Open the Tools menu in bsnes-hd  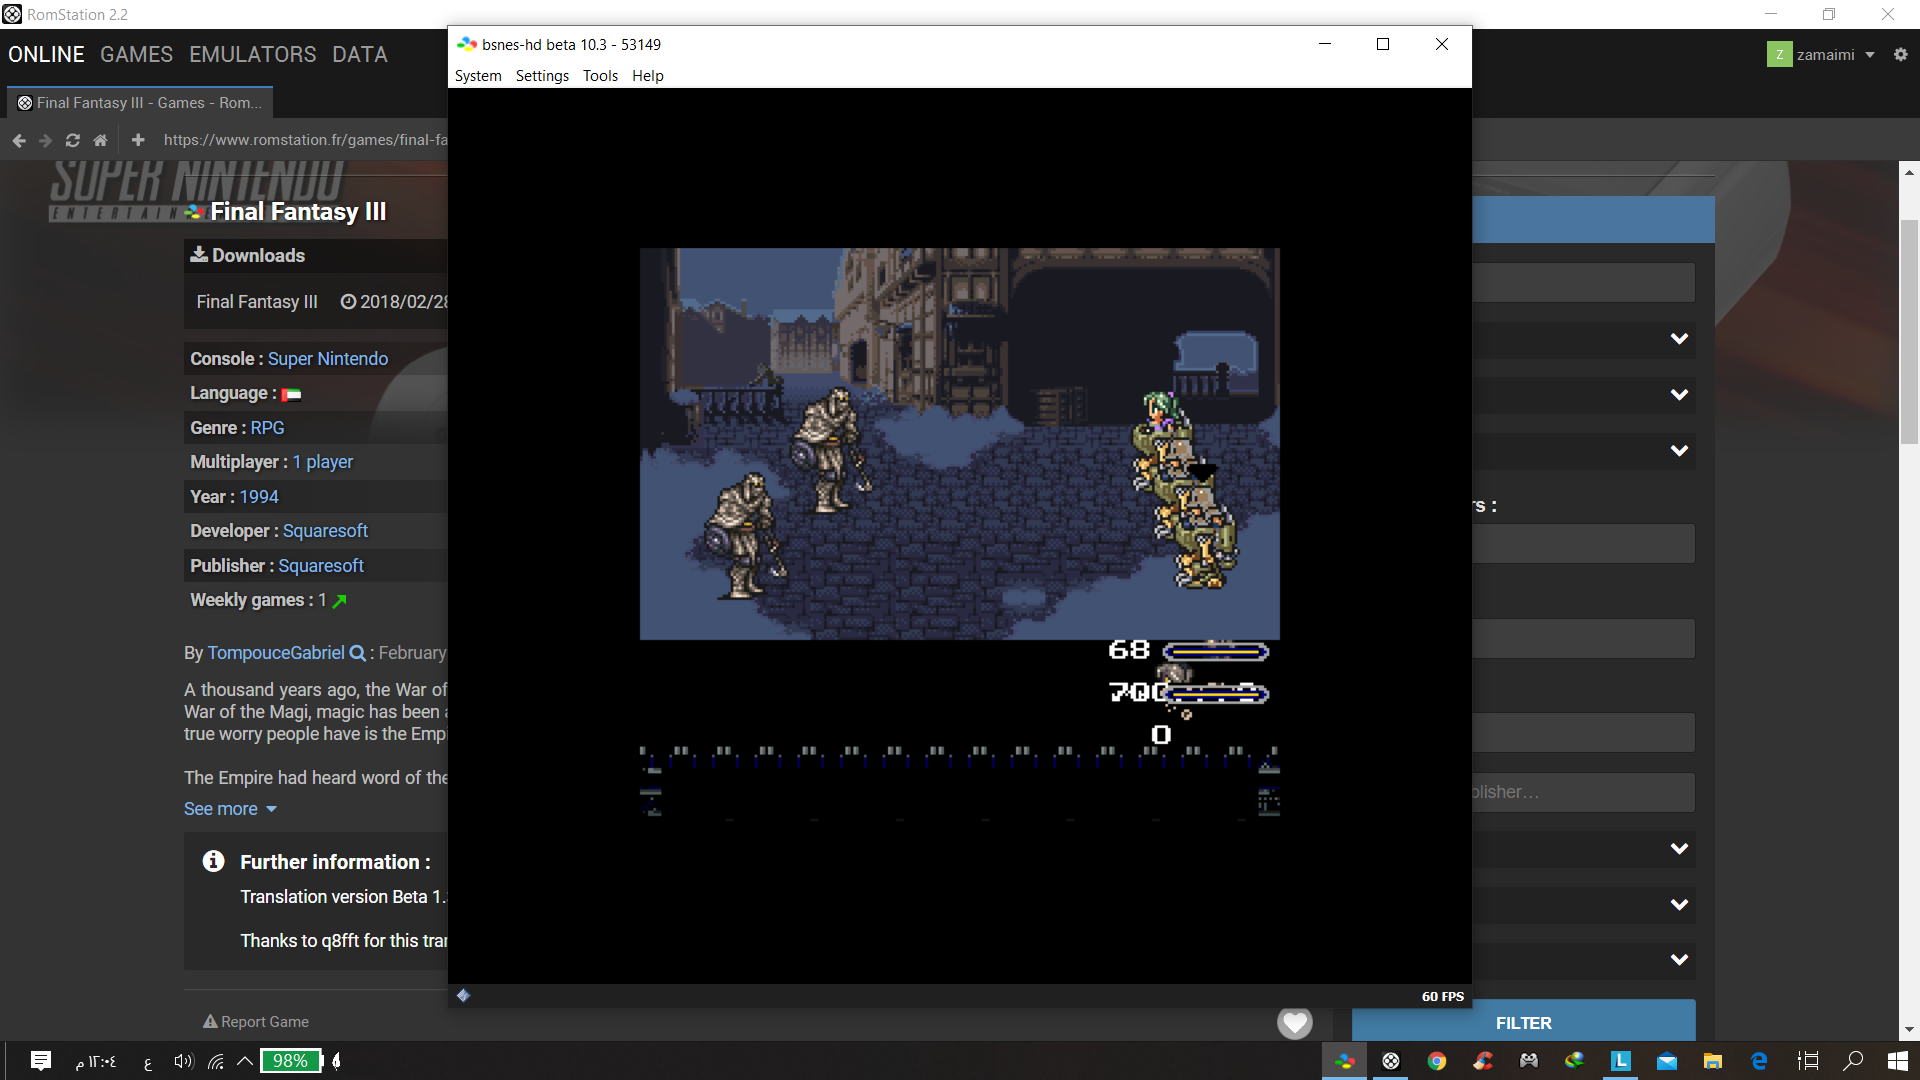tap(600, 76)
